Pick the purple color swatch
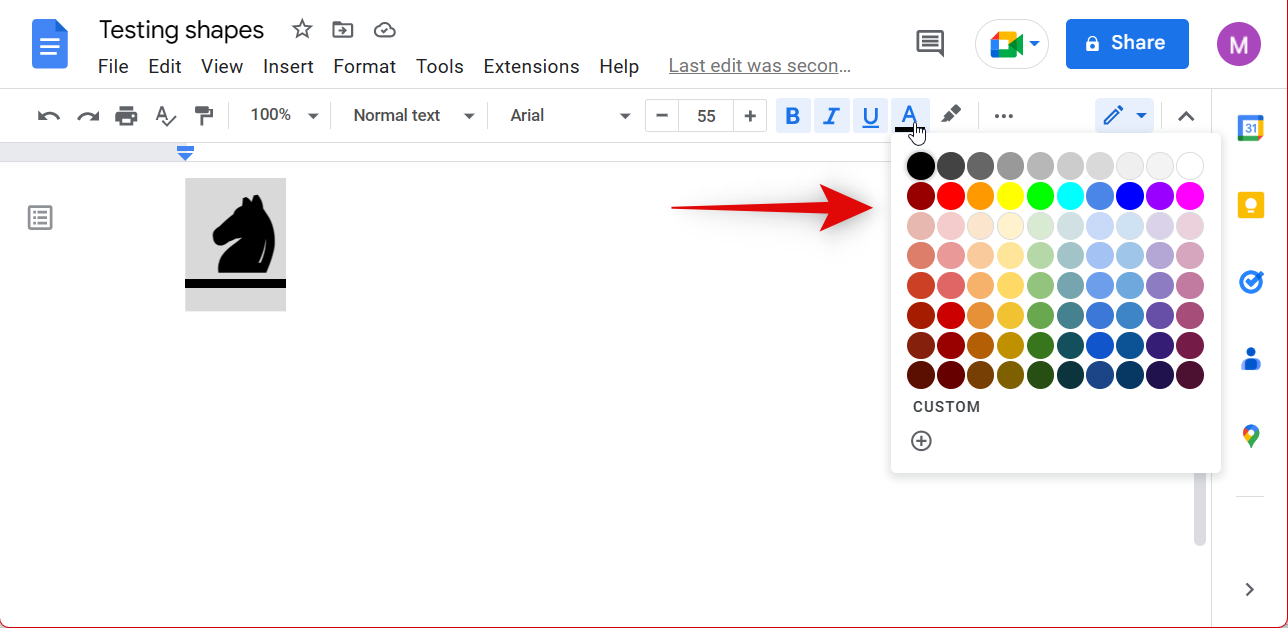This screenshot has width=1288, height=628. point(1160,196)
